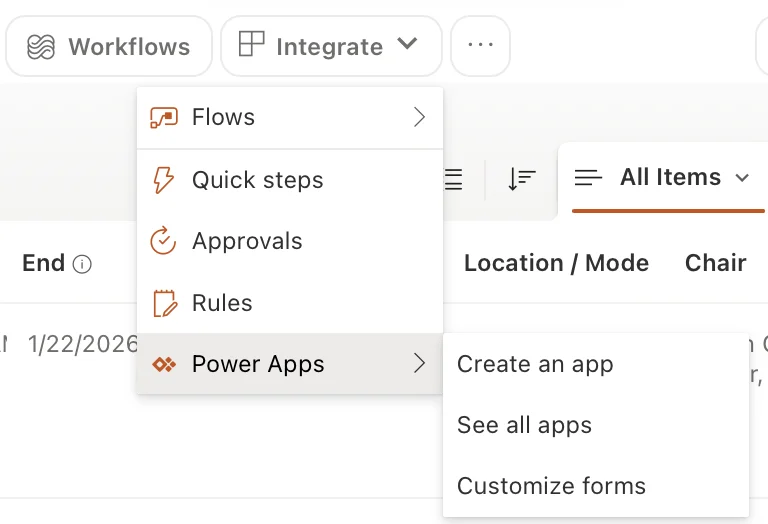The image size is (768, 524).
Task: Open the more options ellipsis button
Action: [x=480, y=46]
